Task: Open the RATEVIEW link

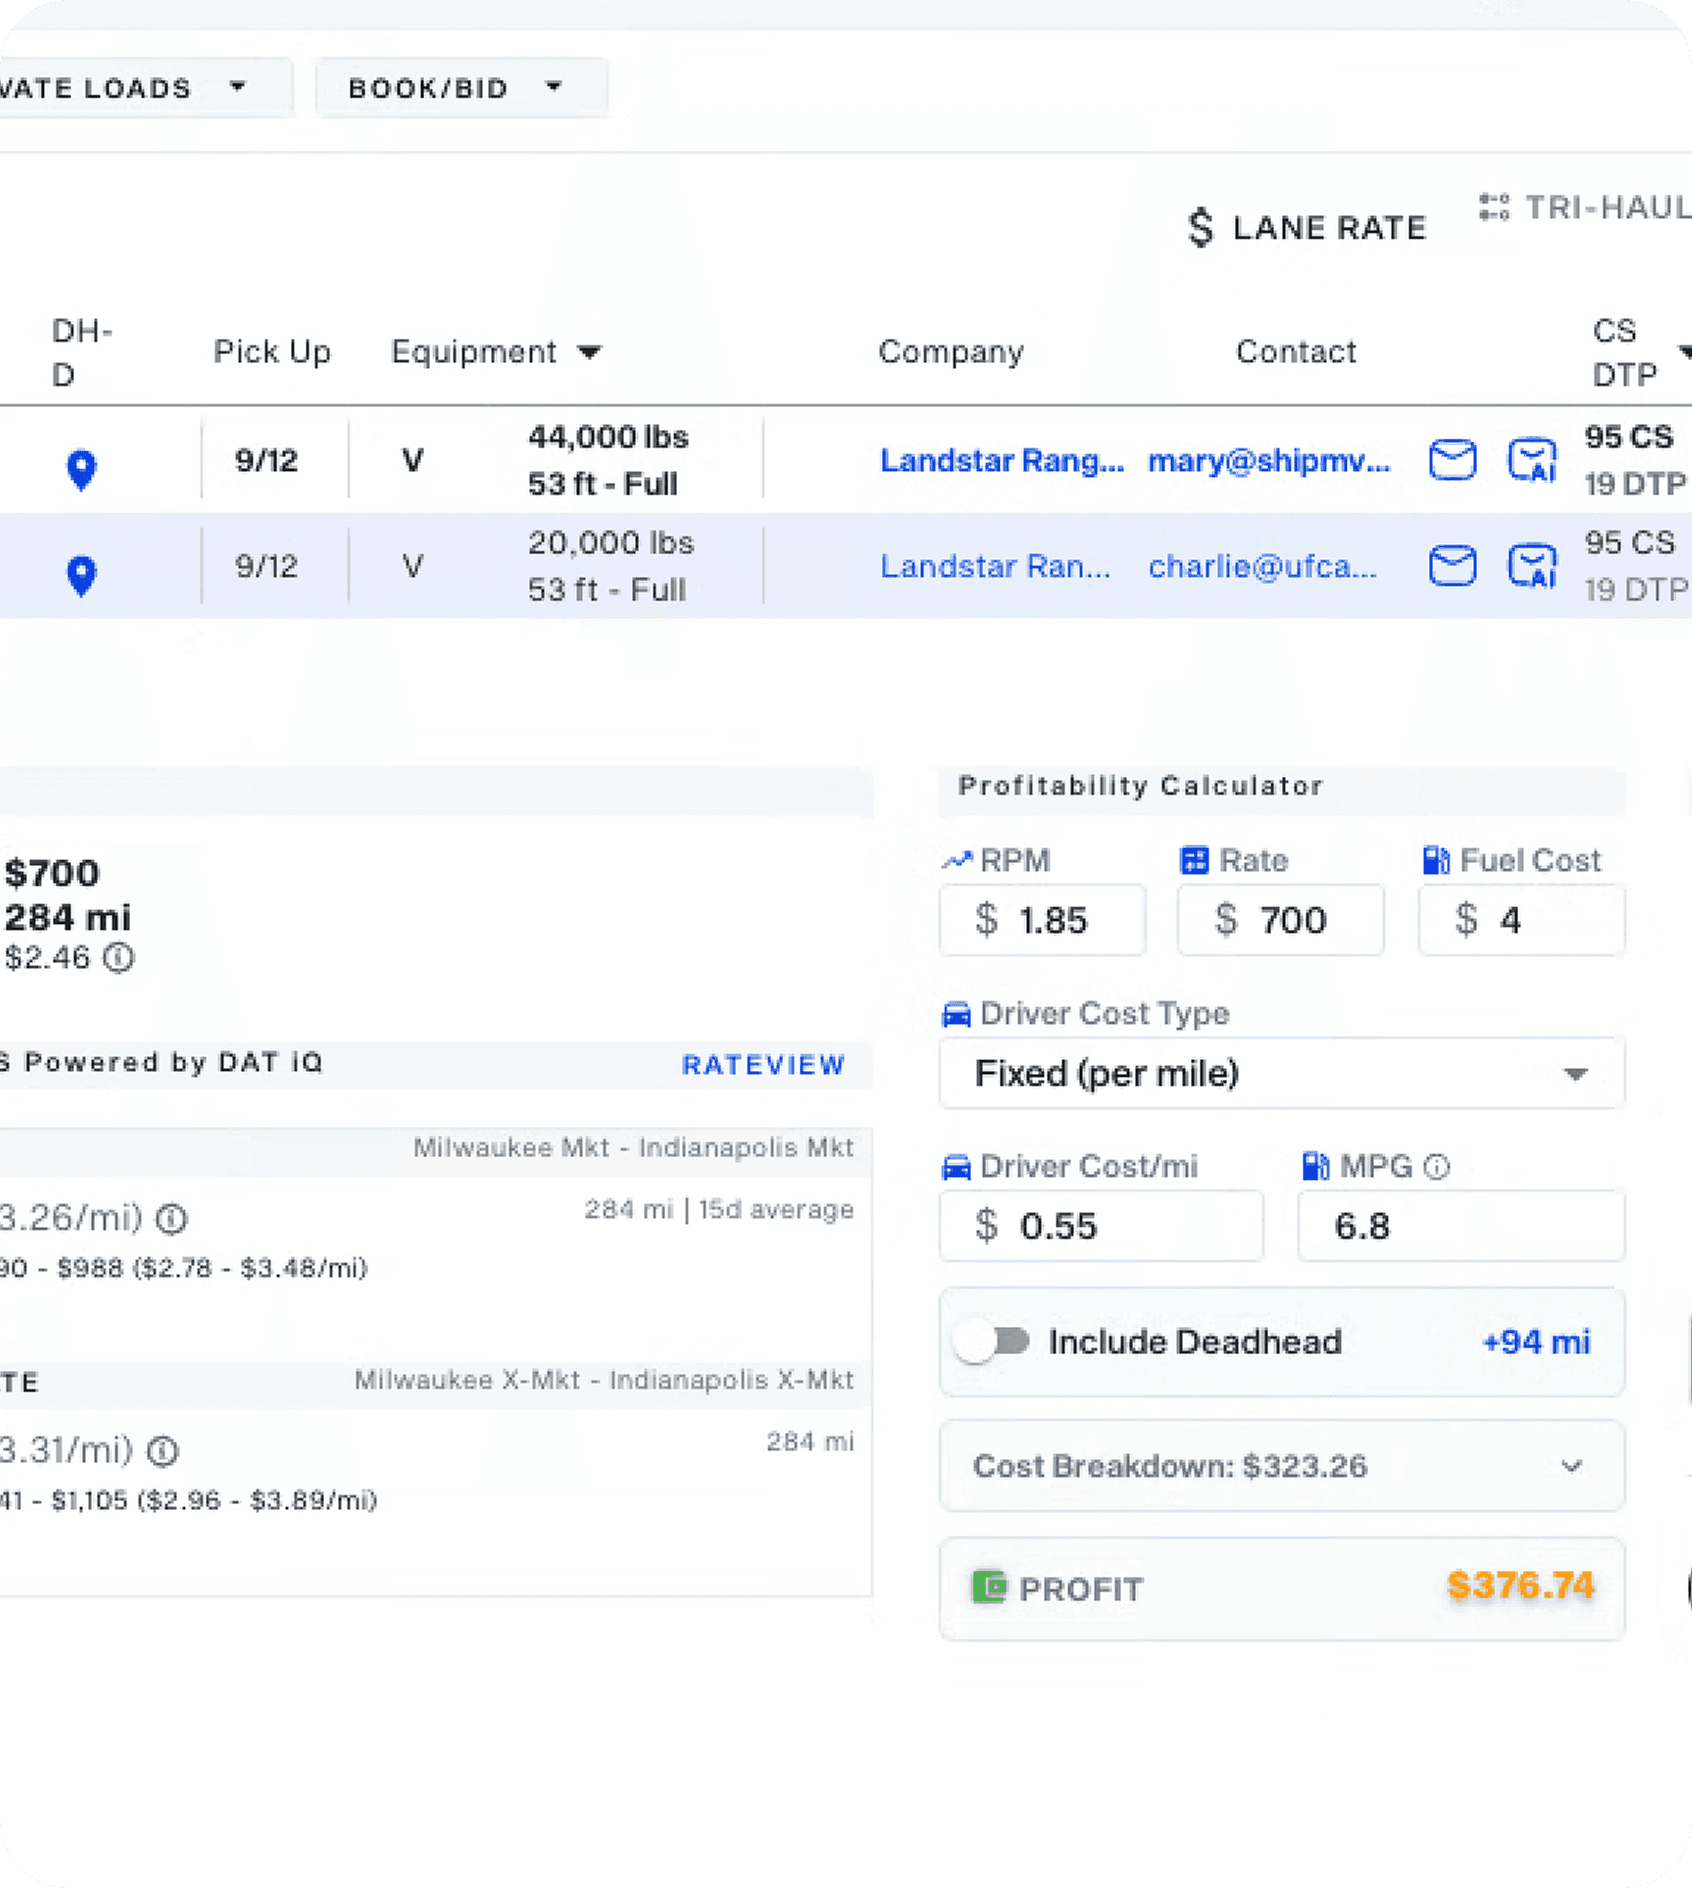Action: [763, 1064]
